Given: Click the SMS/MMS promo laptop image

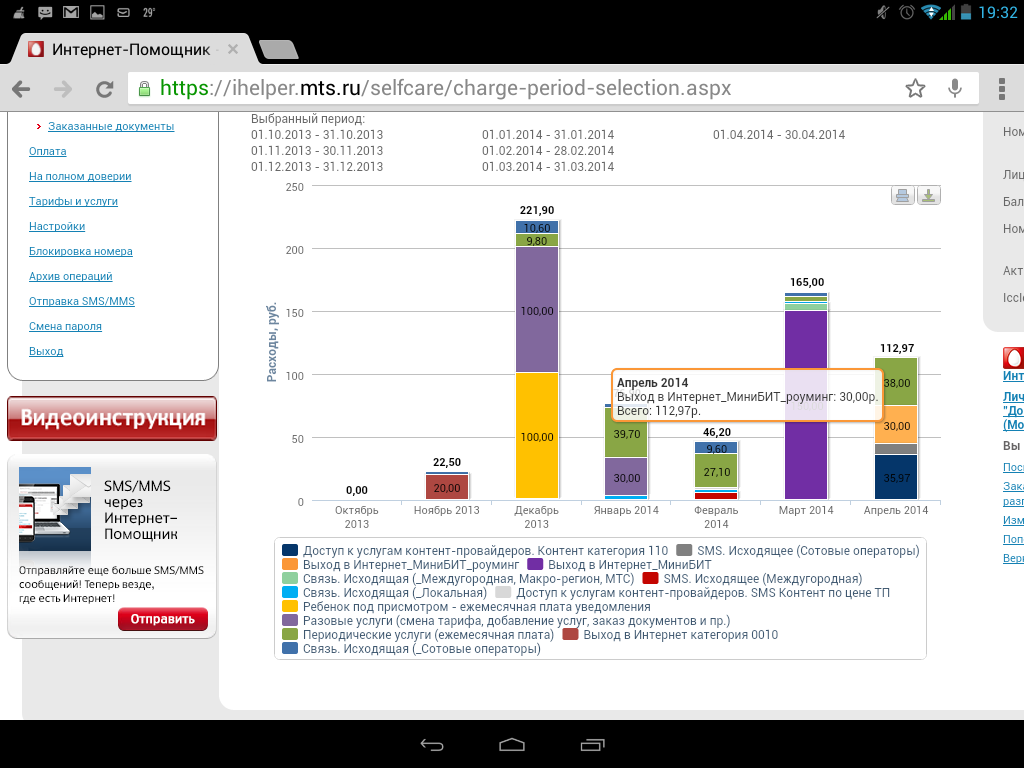Looking at the screenshot, I should coord(55,509).
